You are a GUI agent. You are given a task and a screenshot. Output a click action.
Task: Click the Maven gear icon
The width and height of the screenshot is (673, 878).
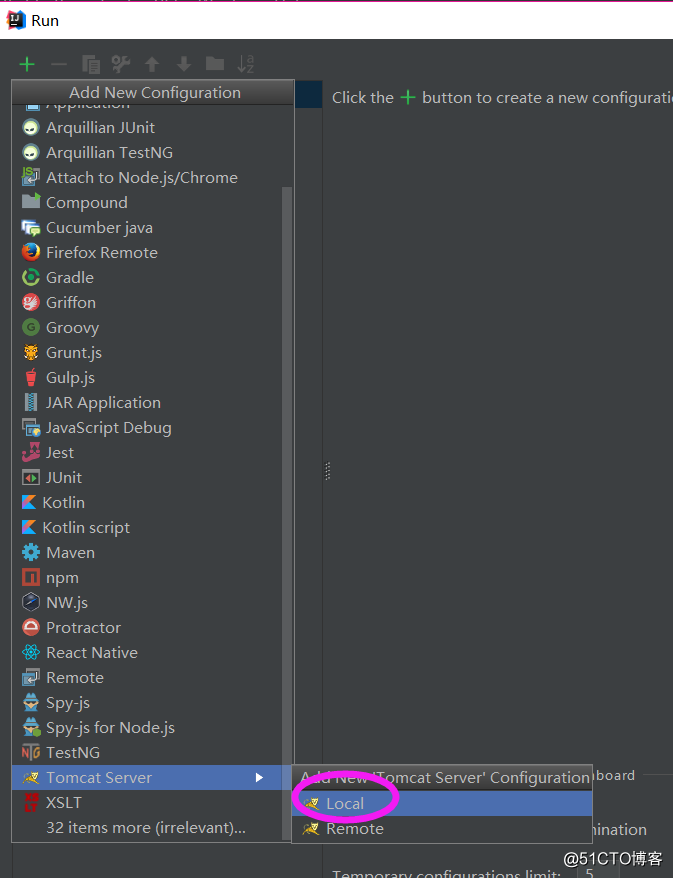(x=31, y=552)
